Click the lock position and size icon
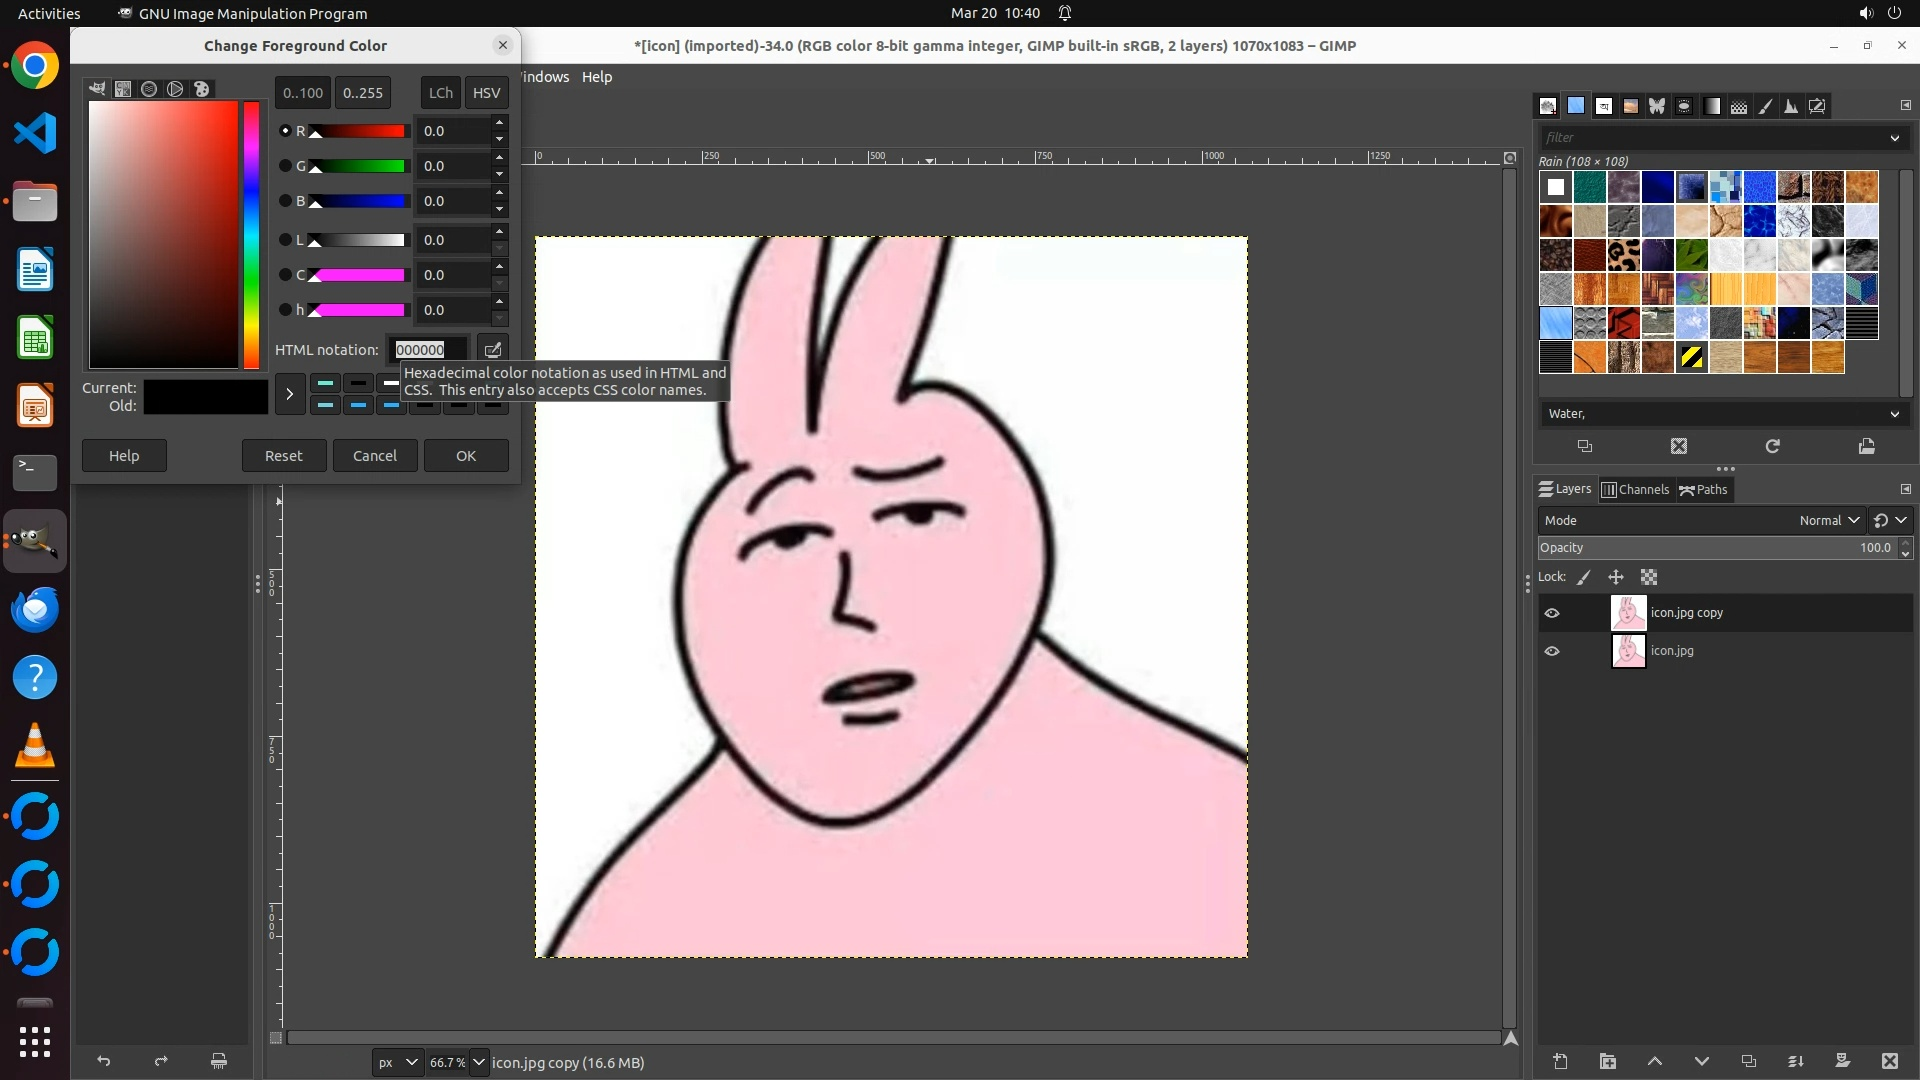This screenshot has width=1920, height=1080. [1615, 577]
